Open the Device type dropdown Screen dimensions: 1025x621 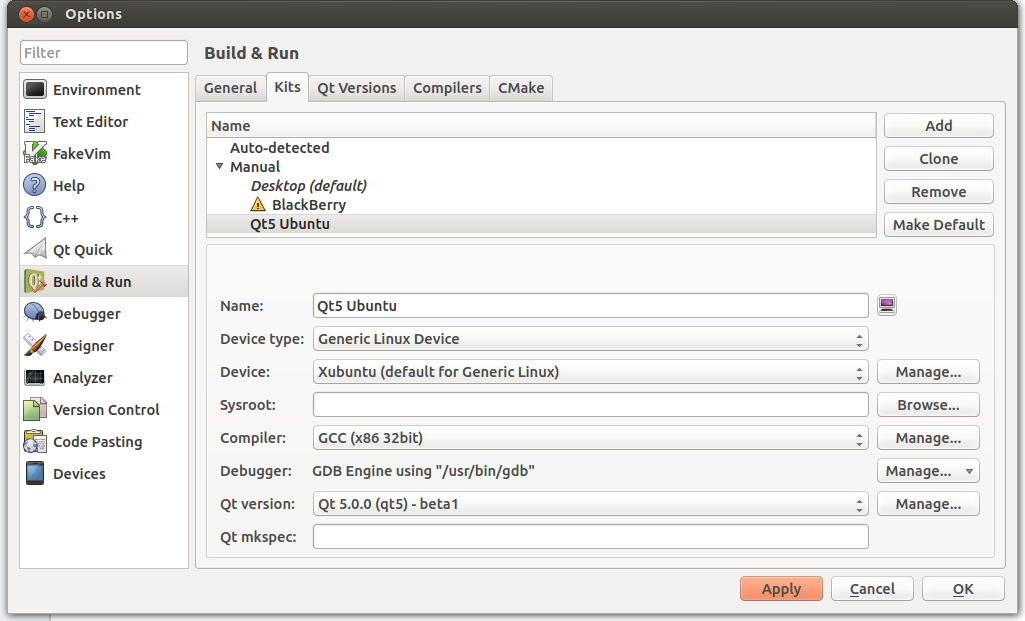point(591,339)
